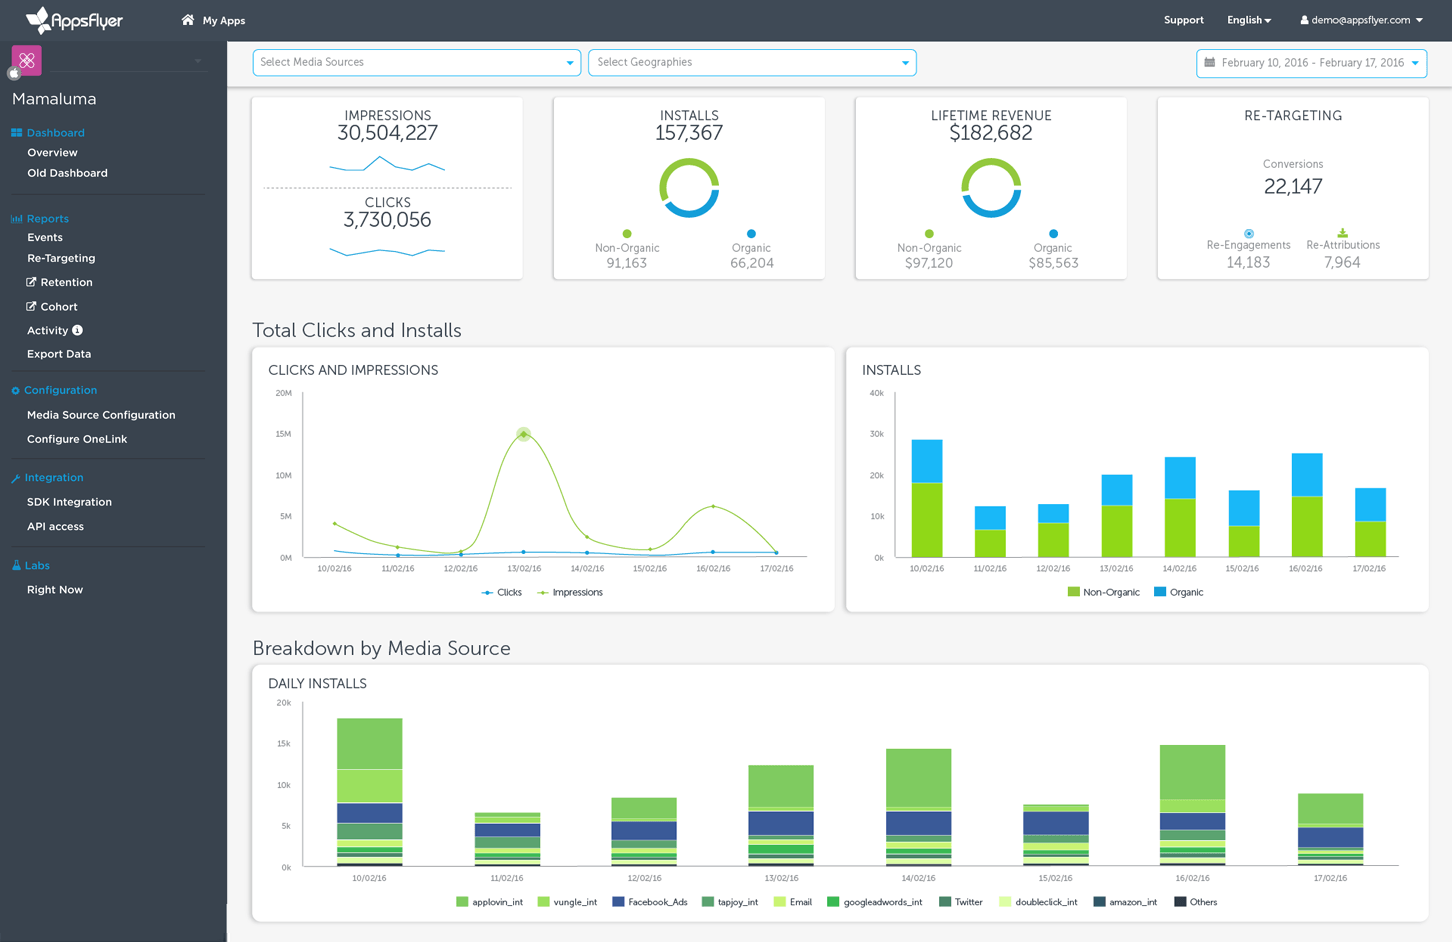Image resolution: width=1452 pixels, height=942 pixels.
Task: Click the Retention external link icon
Action: (x=31, y=282)
